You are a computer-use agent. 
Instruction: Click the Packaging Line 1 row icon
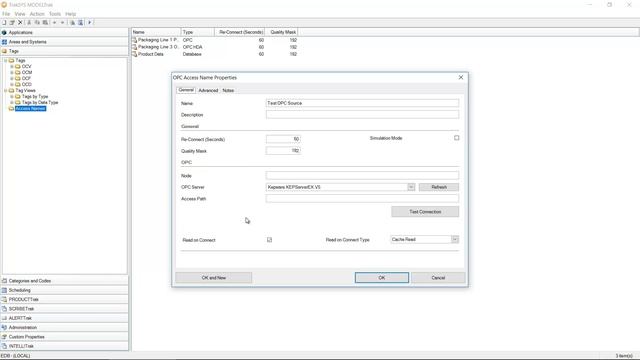coord(134,40)
